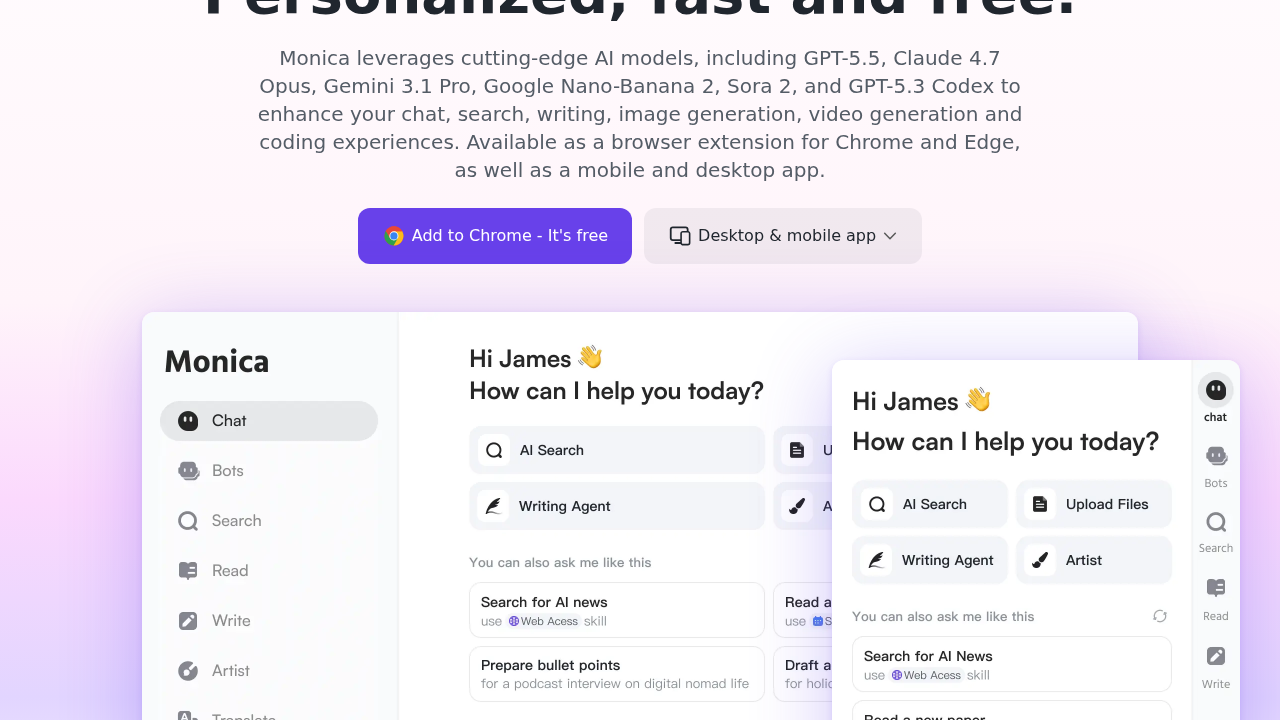Click the desktop and mobile devices icon

680,236
